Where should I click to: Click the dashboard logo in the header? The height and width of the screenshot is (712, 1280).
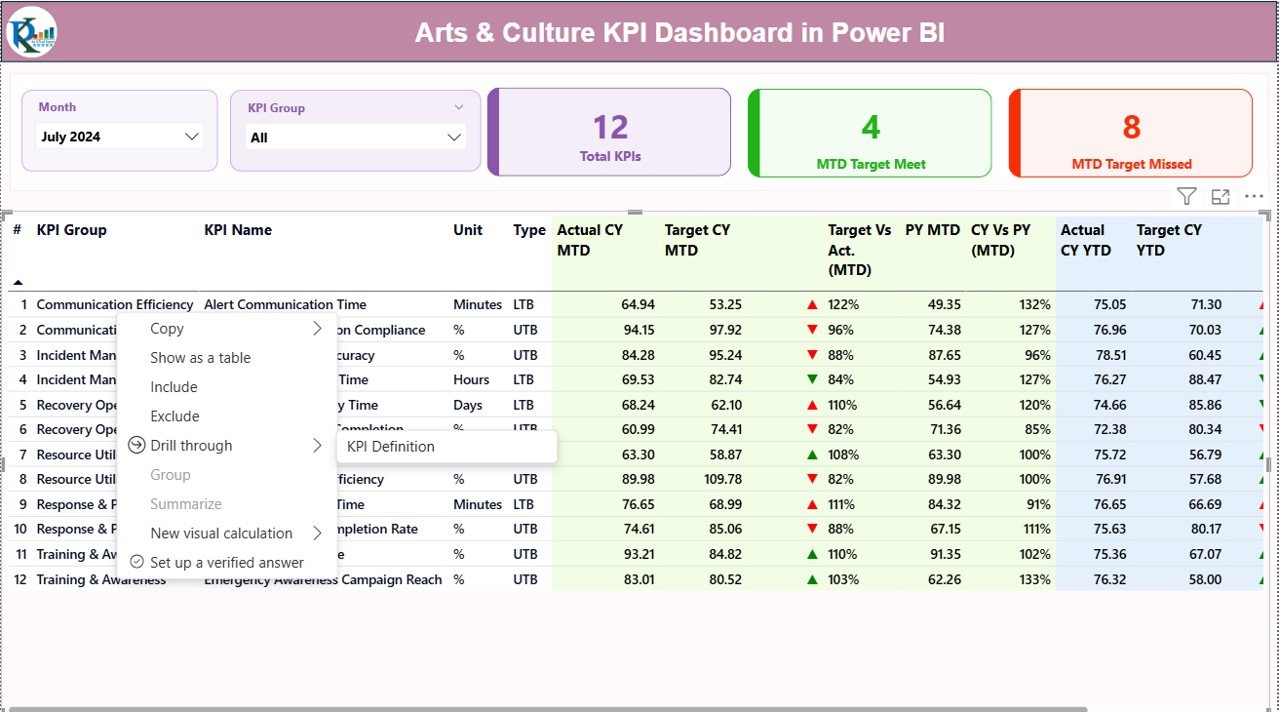coord(32,33)
